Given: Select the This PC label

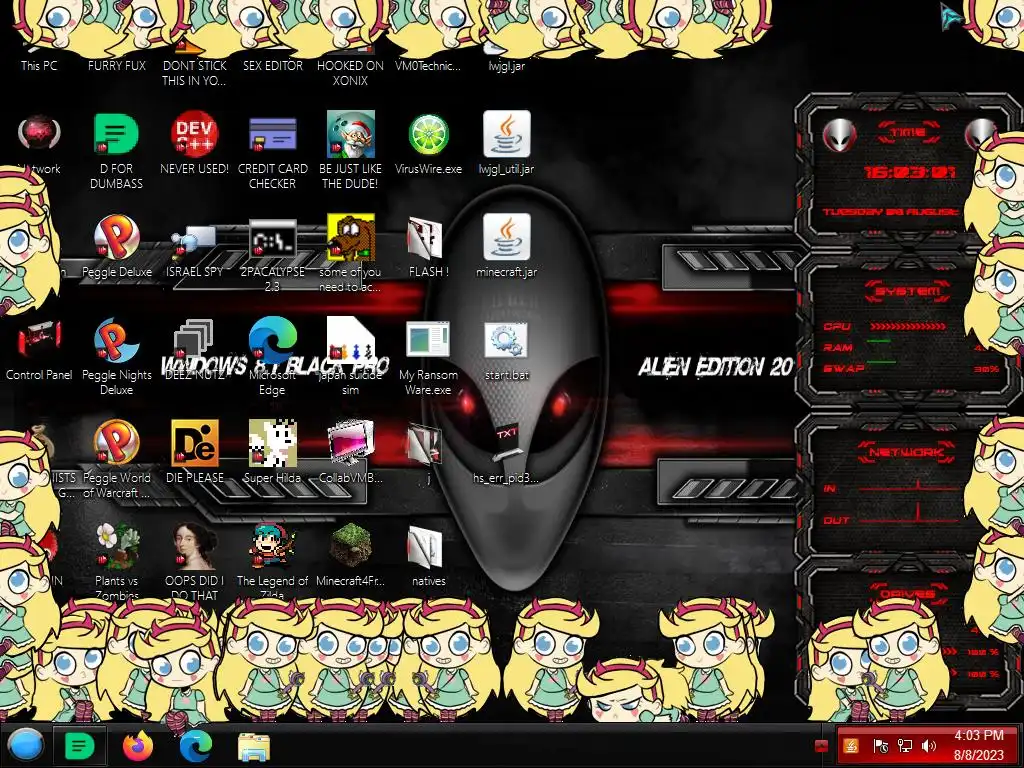Looking at the screenshot, I should click(x=39, y=65).
